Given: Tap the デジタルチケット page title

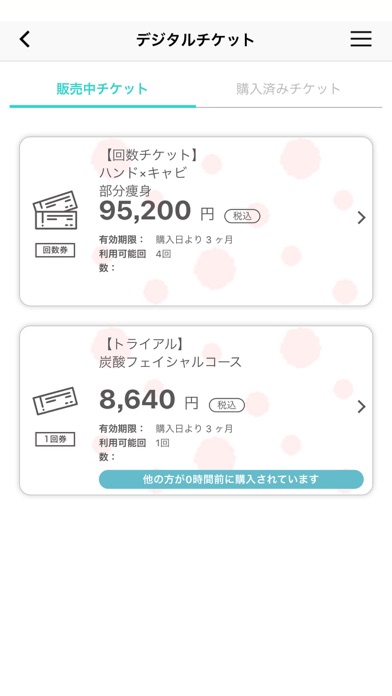Looking at the screenshot, I should coord(195,40).
